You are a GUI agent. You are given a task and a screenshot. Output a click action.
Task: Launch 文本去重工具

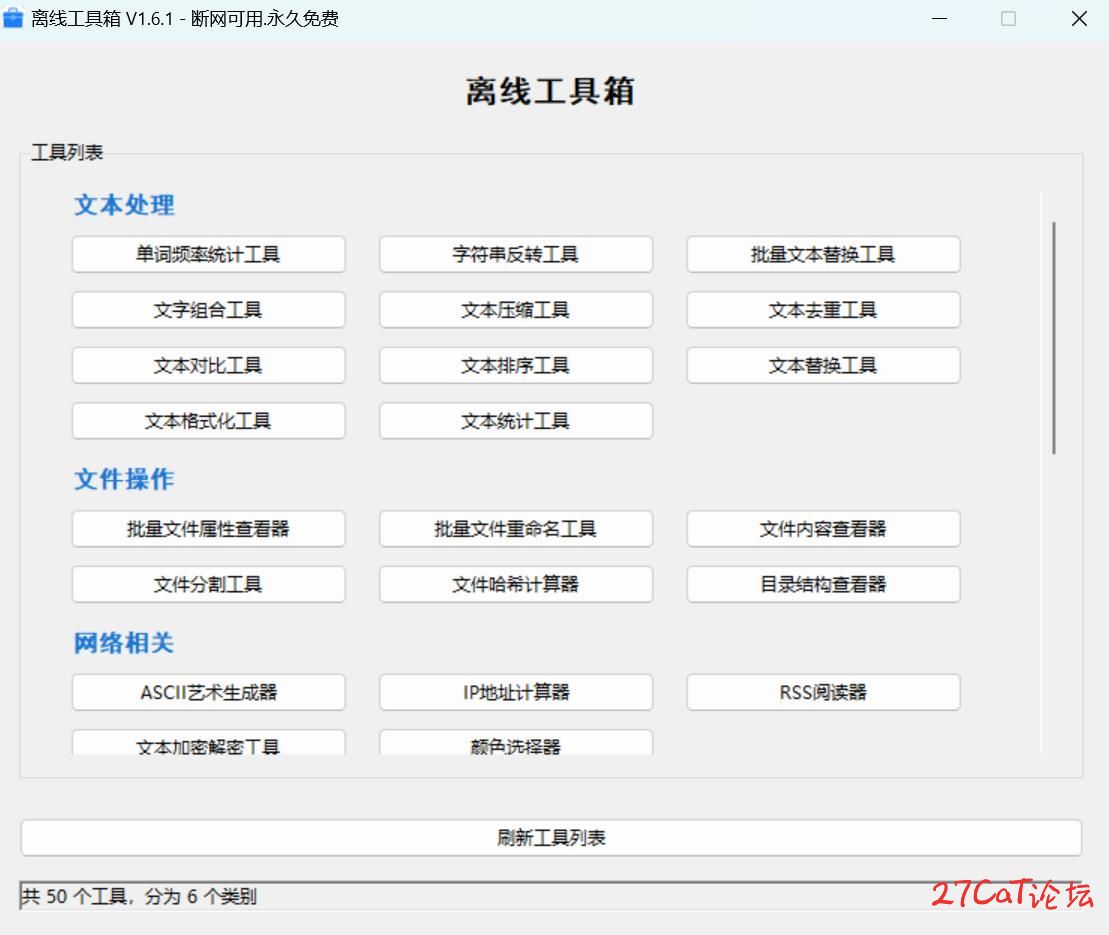tap(822, 310)
